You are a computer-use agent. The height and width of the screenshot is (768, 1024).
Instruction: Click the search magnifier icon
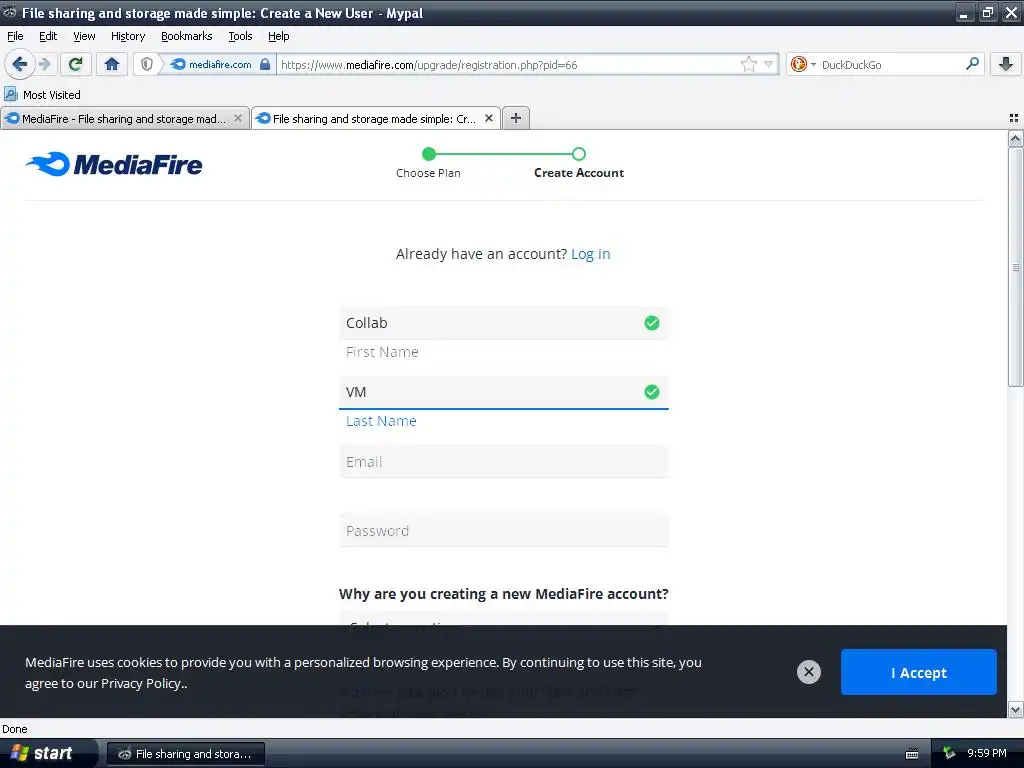tap(972, 63)
